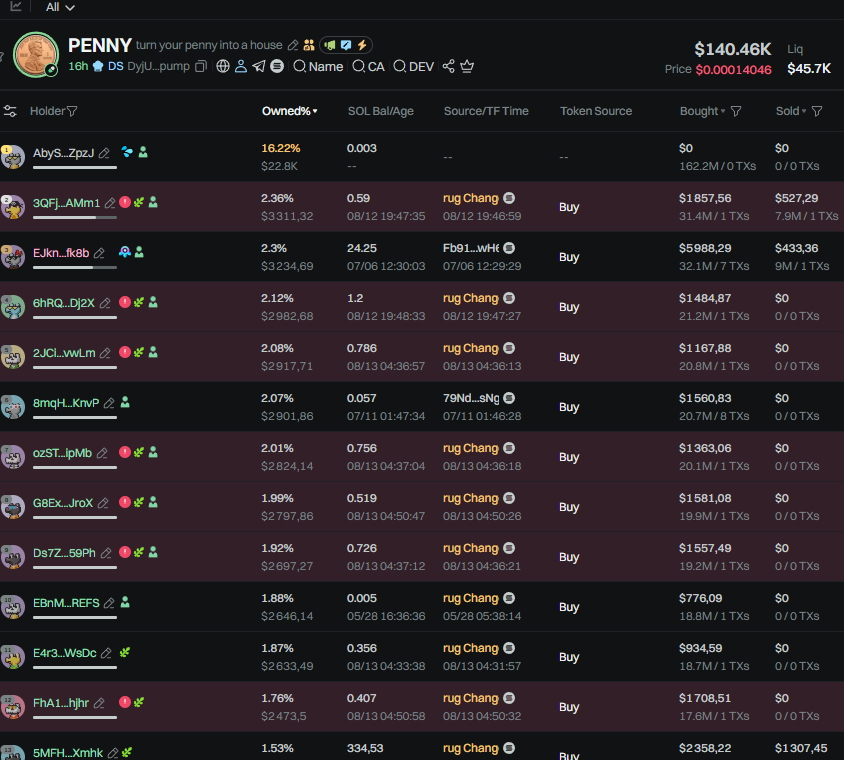This screenshot has height=760, width=844.
Task: Open the token website globe icon
Action: (x=223, y=67)
